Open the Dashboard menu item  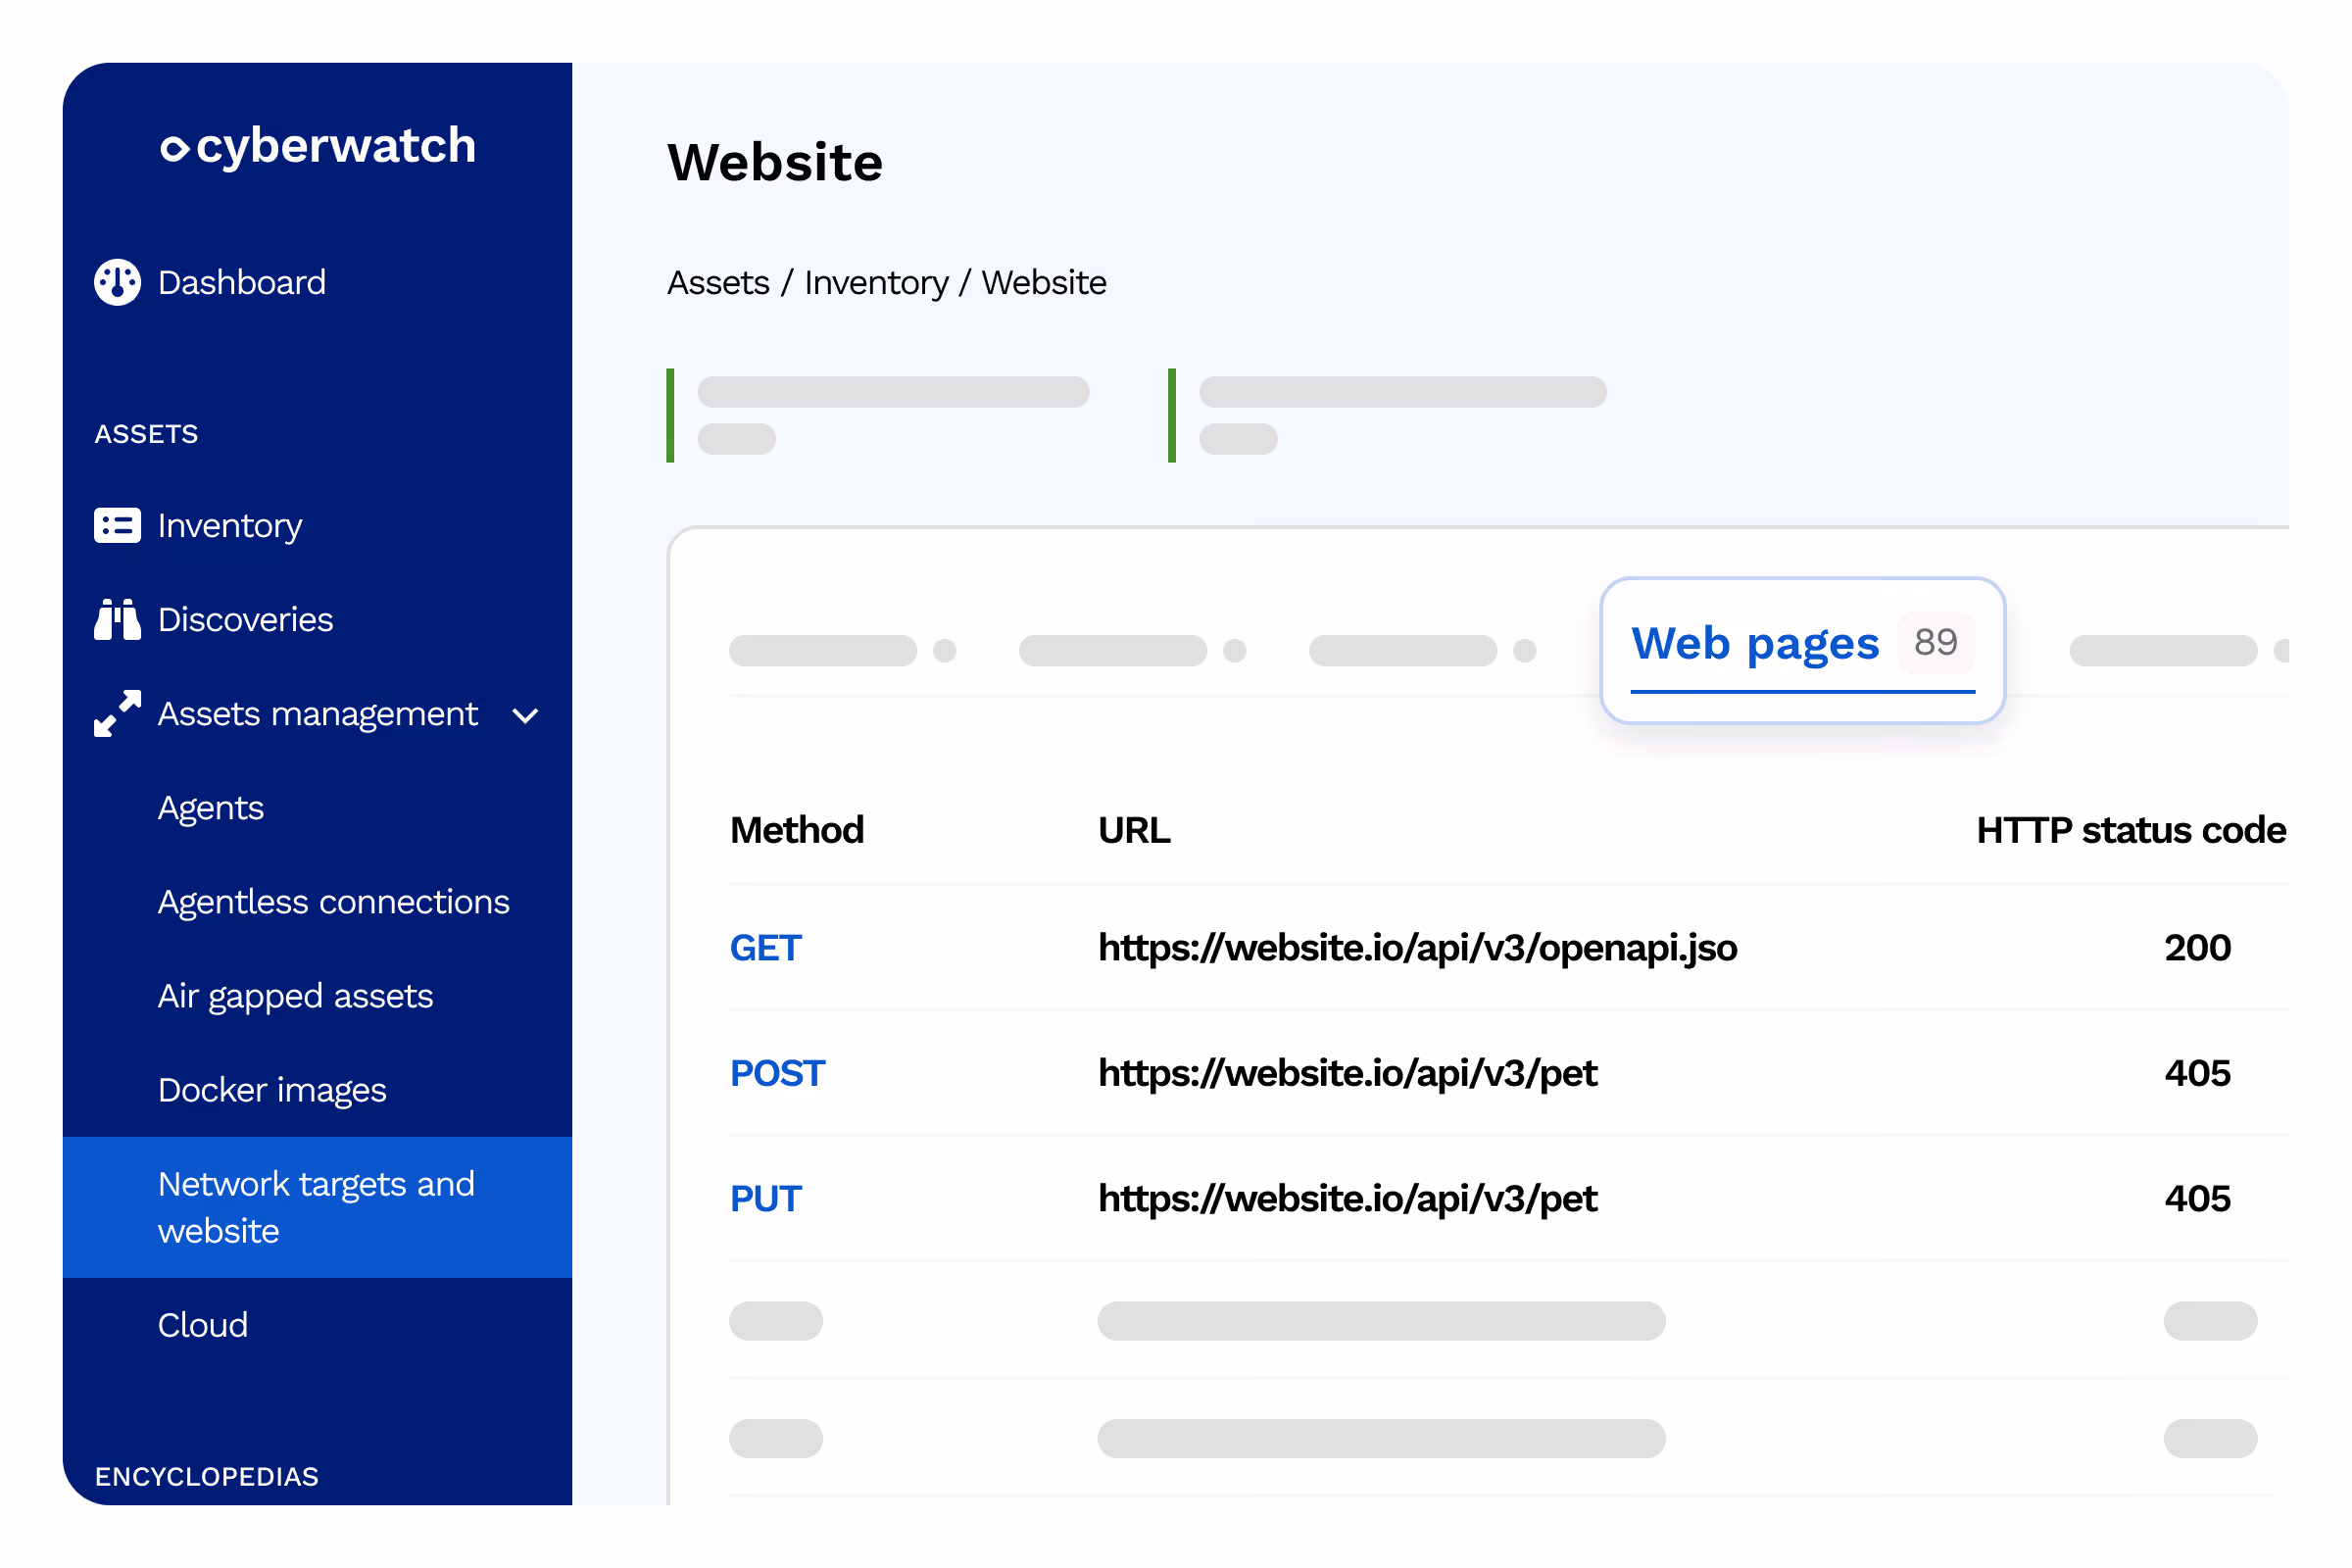coord(241,282)
